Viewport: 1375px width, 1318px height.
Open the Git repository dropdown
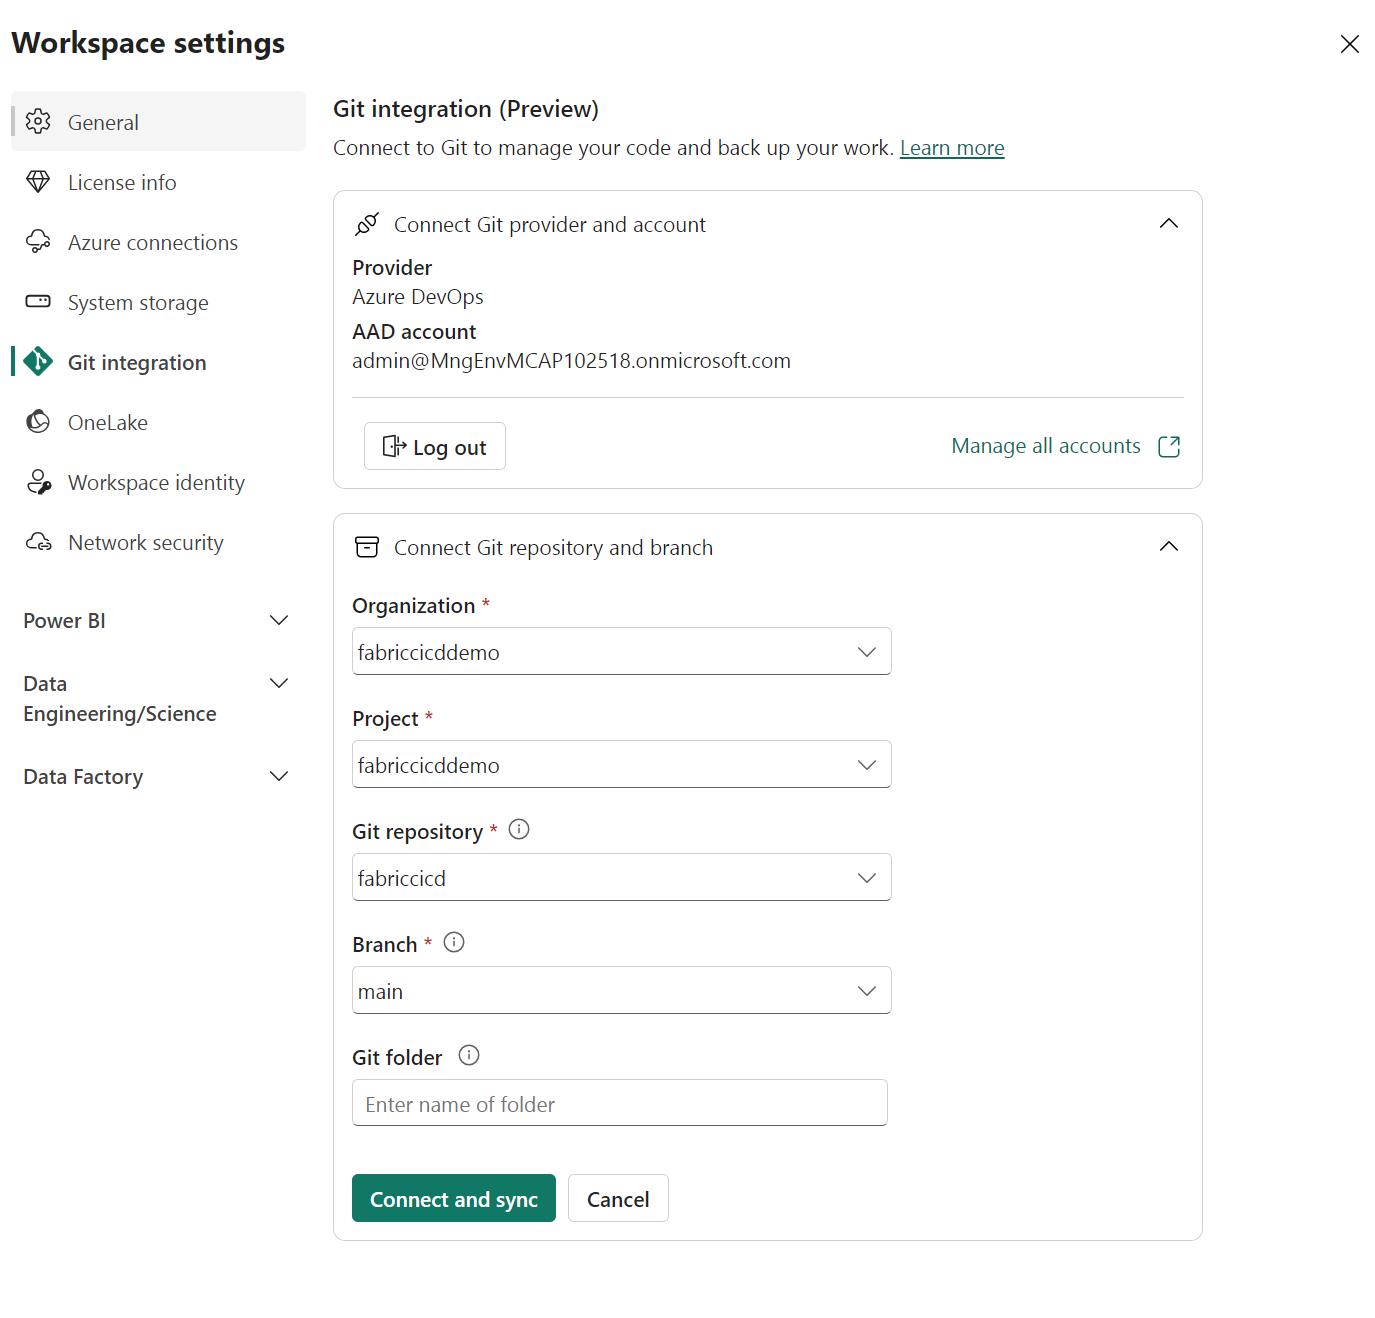(x=621, y=877)
